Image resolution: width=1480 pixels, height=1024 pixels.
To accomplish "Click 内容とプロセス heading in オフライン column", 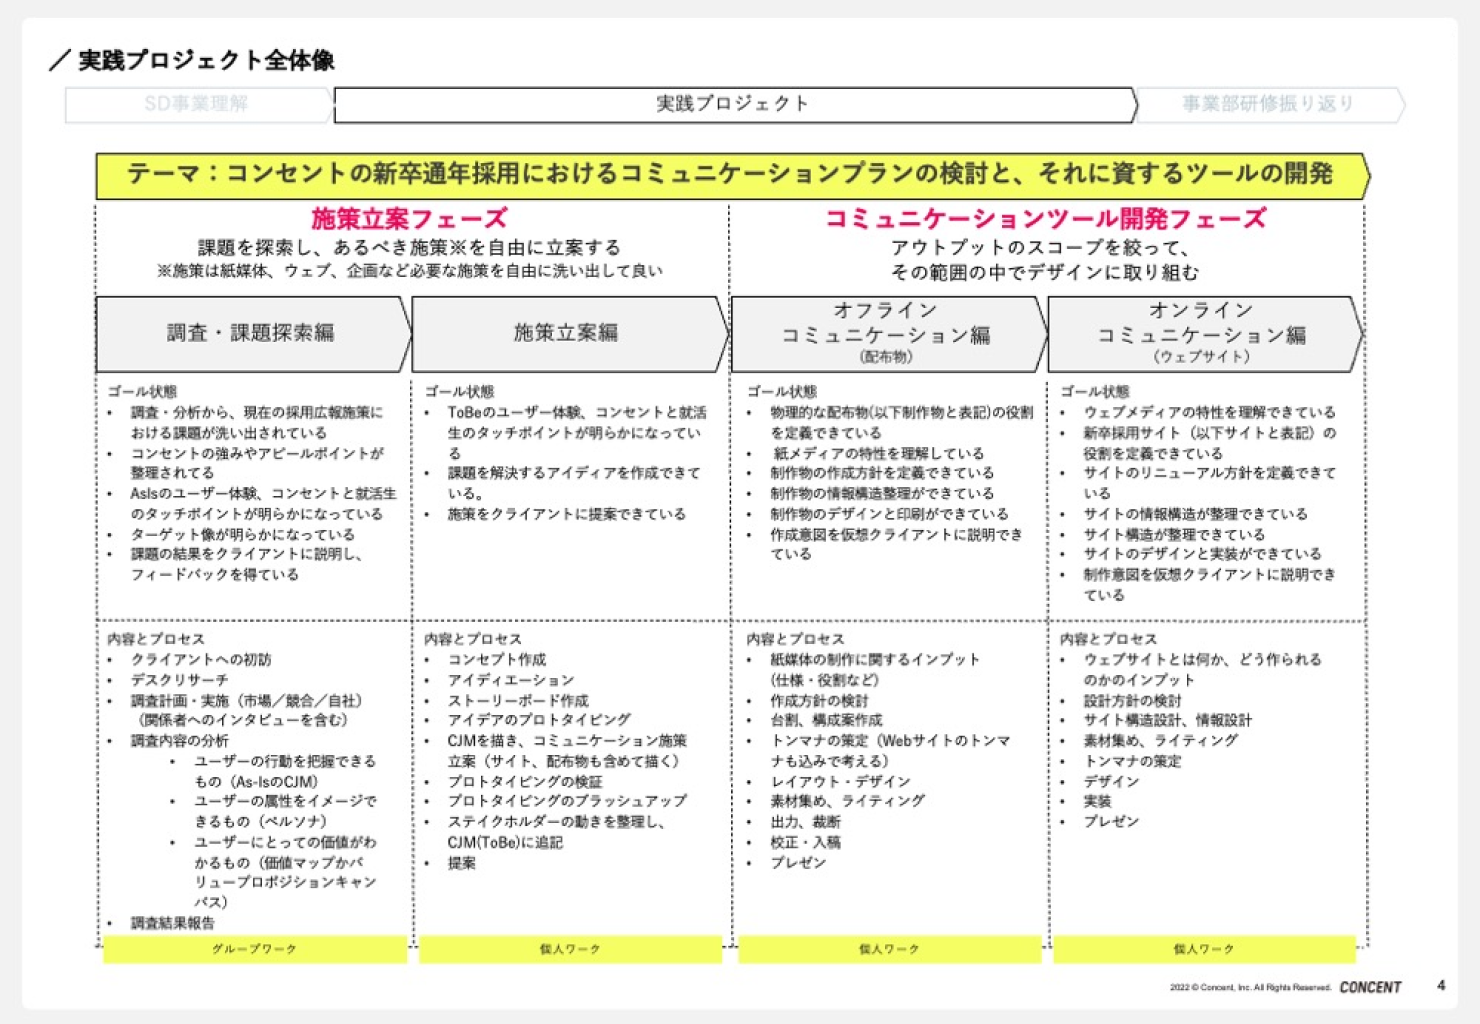I will [x=795, y=638].
